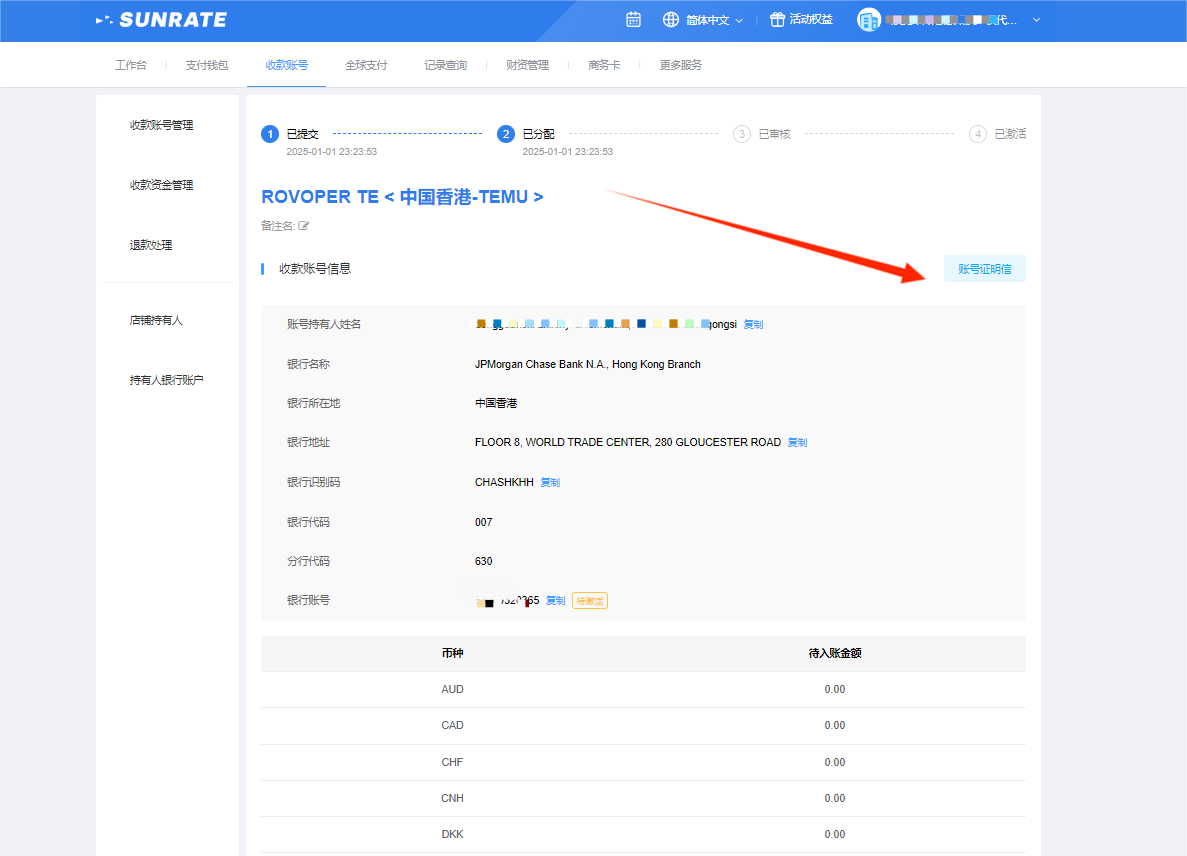Click the DKK currency row
Image resolution: width=1187 pixels, height=856 pixels.
click(x=643, y=834)
